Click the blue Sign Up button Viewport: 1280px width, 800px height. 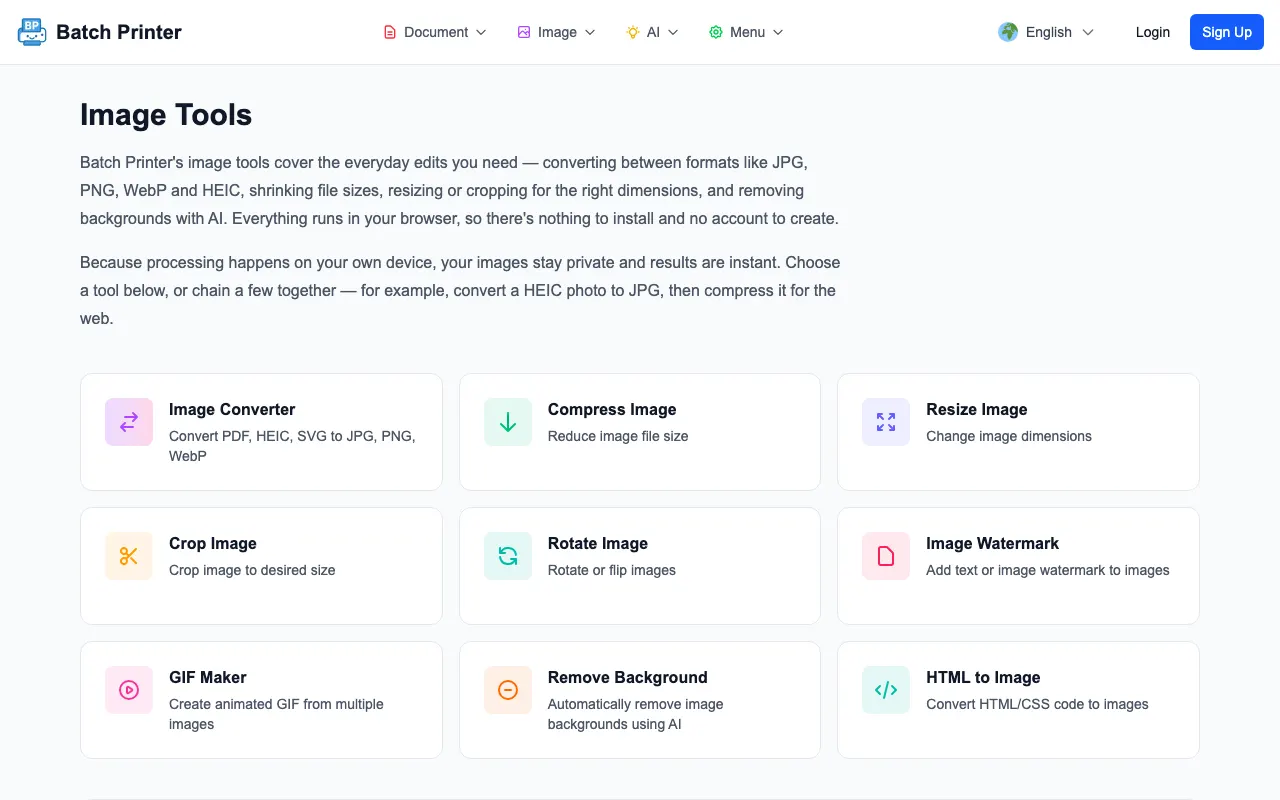[1227, 32]
